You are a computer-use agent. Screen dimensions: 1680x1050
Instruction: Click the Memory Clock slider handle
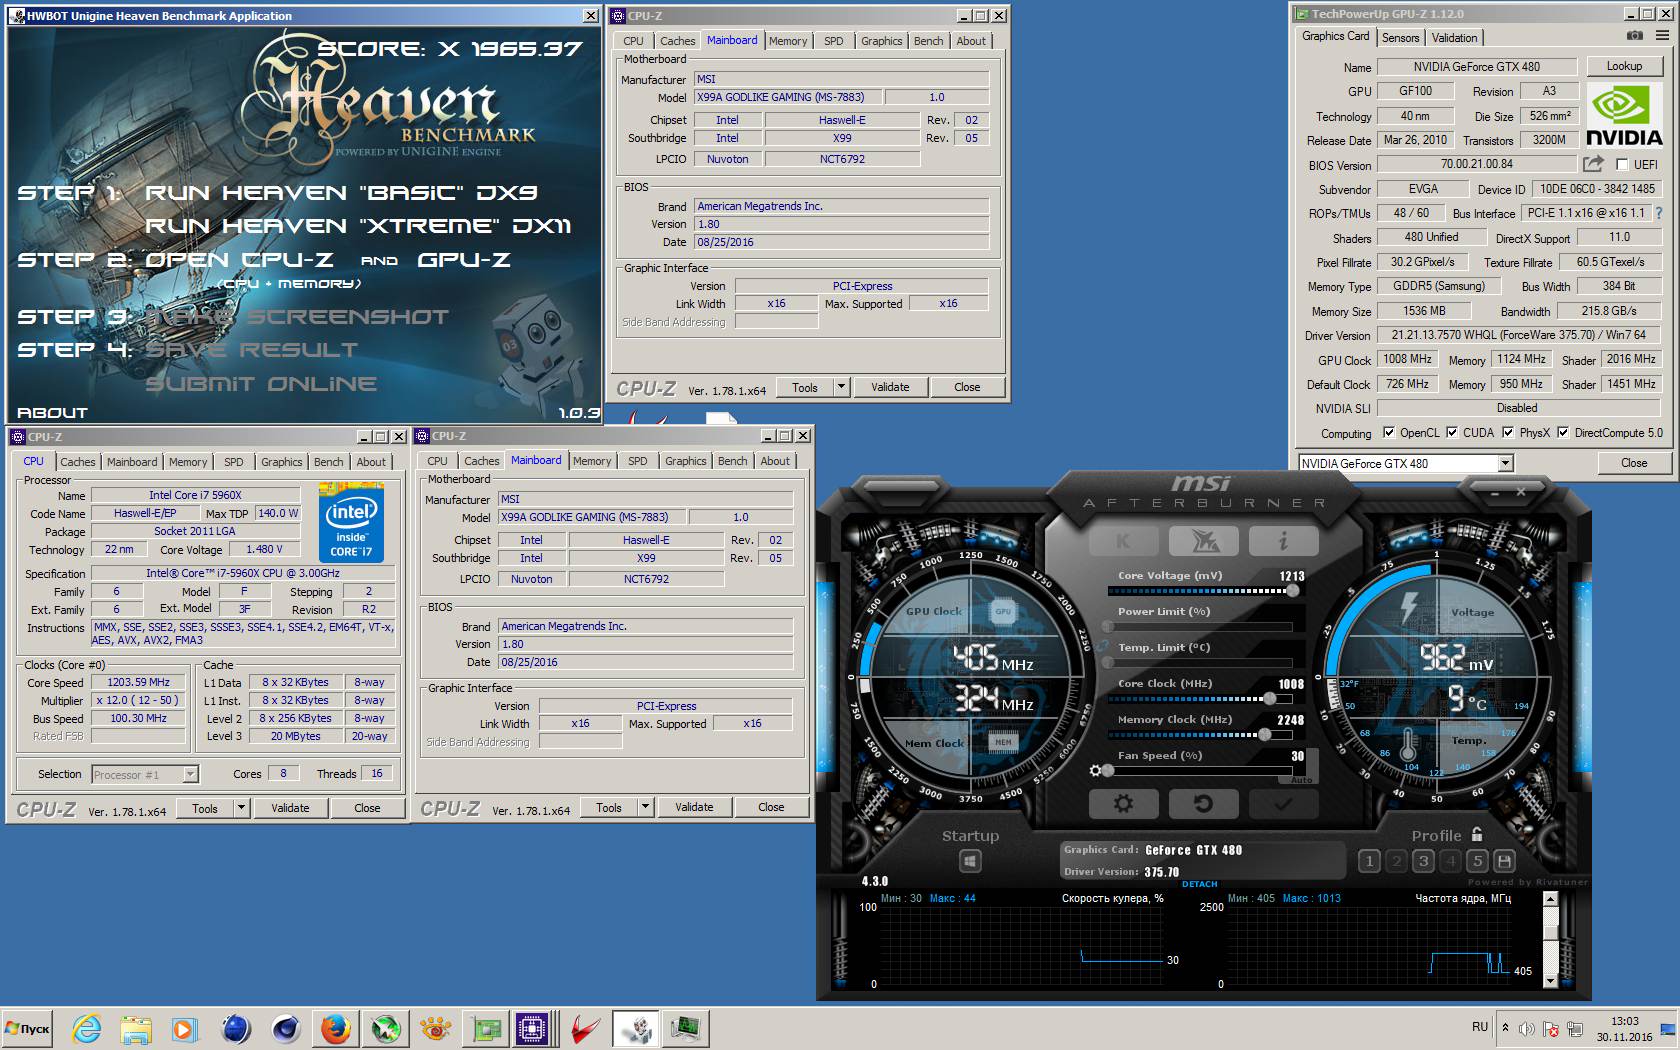coord(1265,735)
